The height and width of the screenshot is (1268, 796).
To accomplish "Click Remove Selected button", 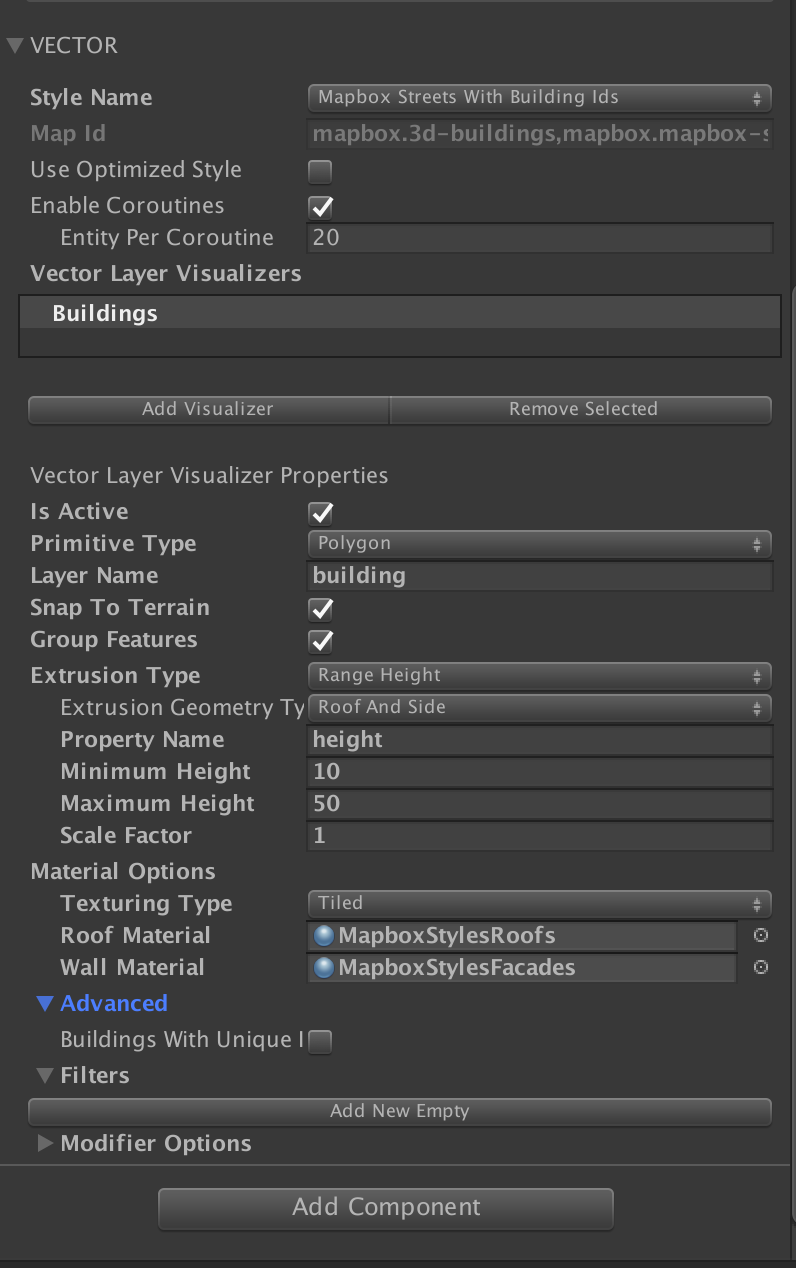I will click(x=581, y=409).
